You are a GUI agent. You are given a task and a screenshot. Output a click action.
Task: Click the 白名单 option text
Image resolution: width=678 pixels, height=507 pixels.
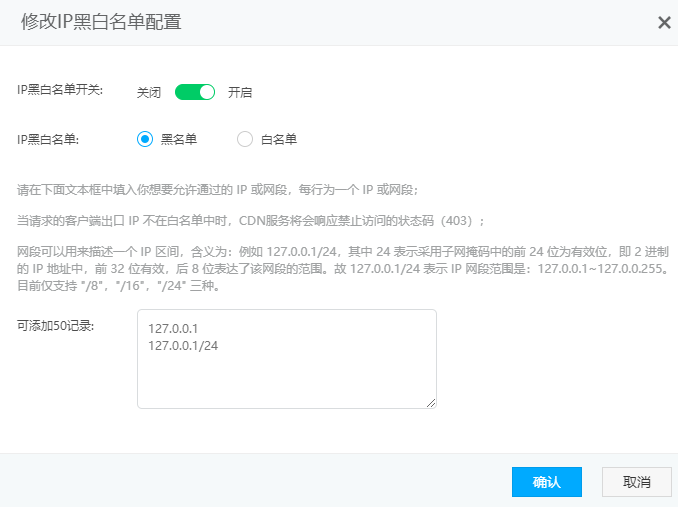pos(279,140)
